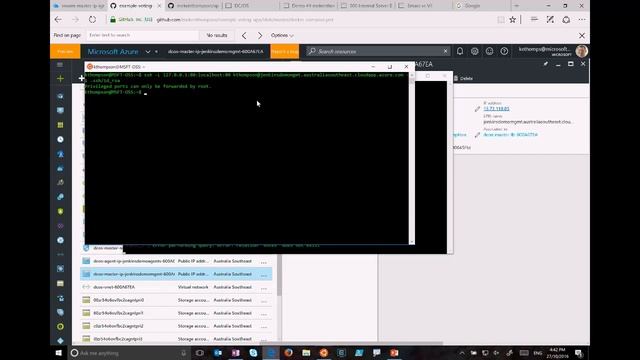Go back in the Edge browser
This screenshot has height=360, width=640.
[58, 20]
